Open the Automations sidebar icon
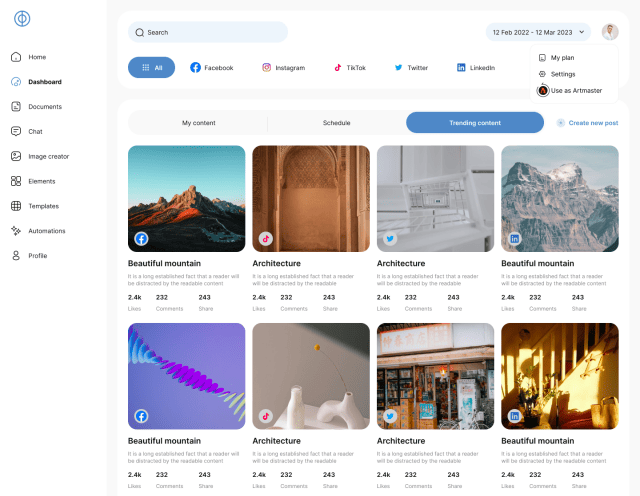The image size is (640, 496). [x=16, y=231]
